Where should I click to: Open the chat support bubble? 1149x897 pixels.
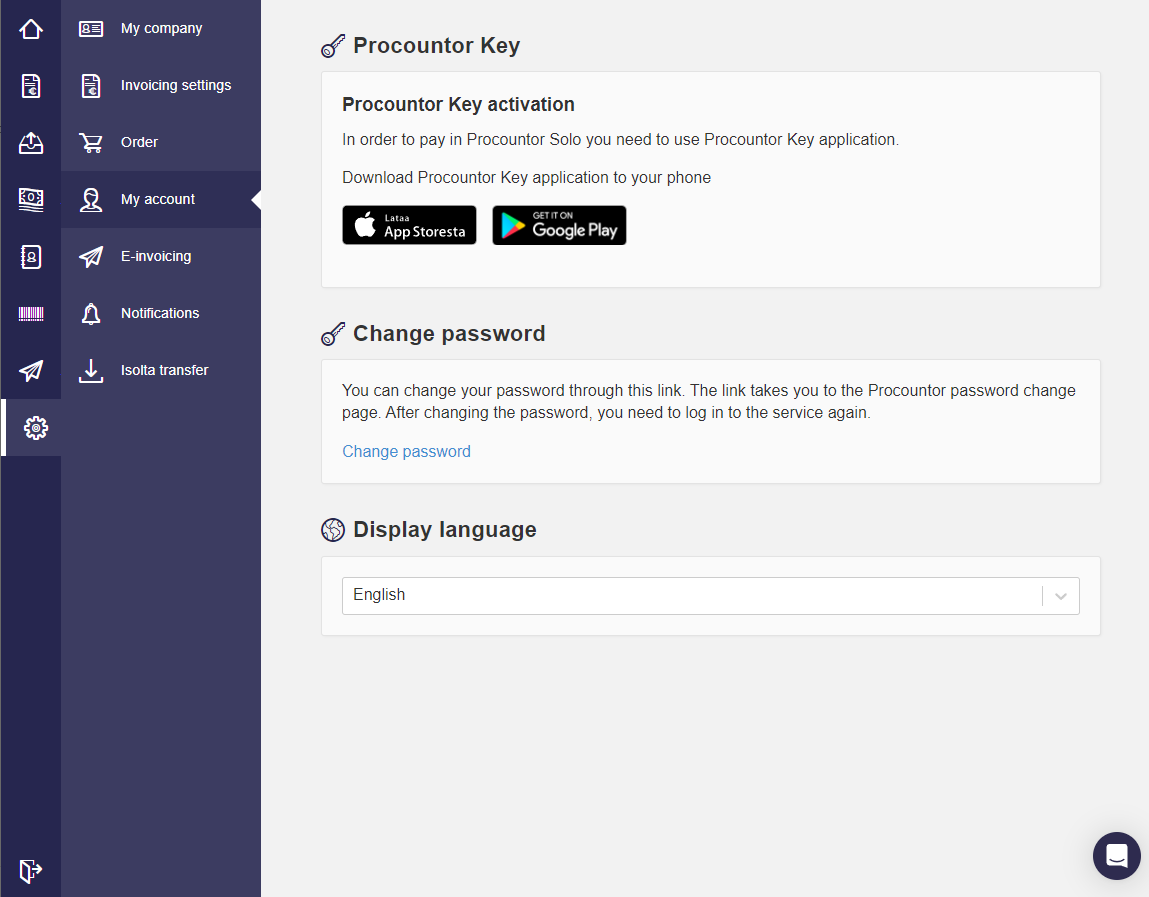point(1117,855)
